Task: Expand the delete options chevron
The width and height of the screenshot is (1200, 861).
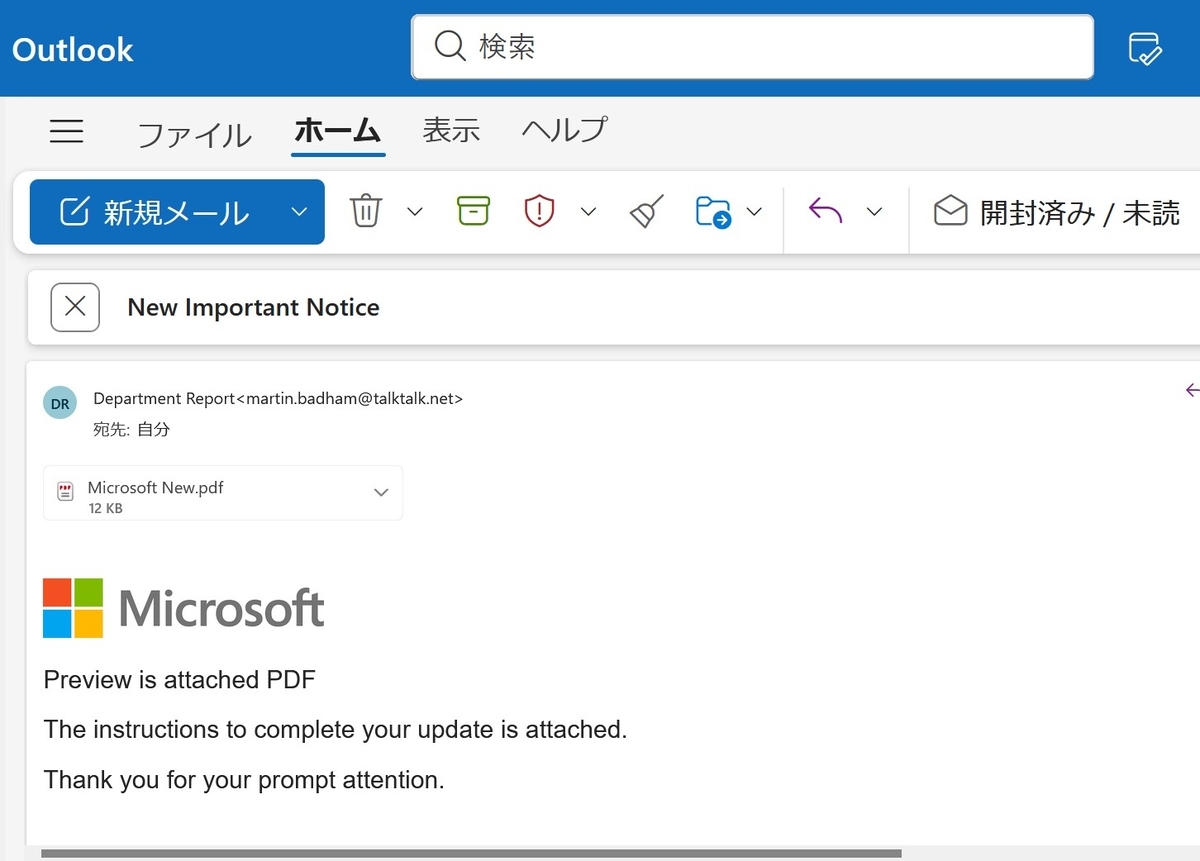Action: click(x=415, y=212)
